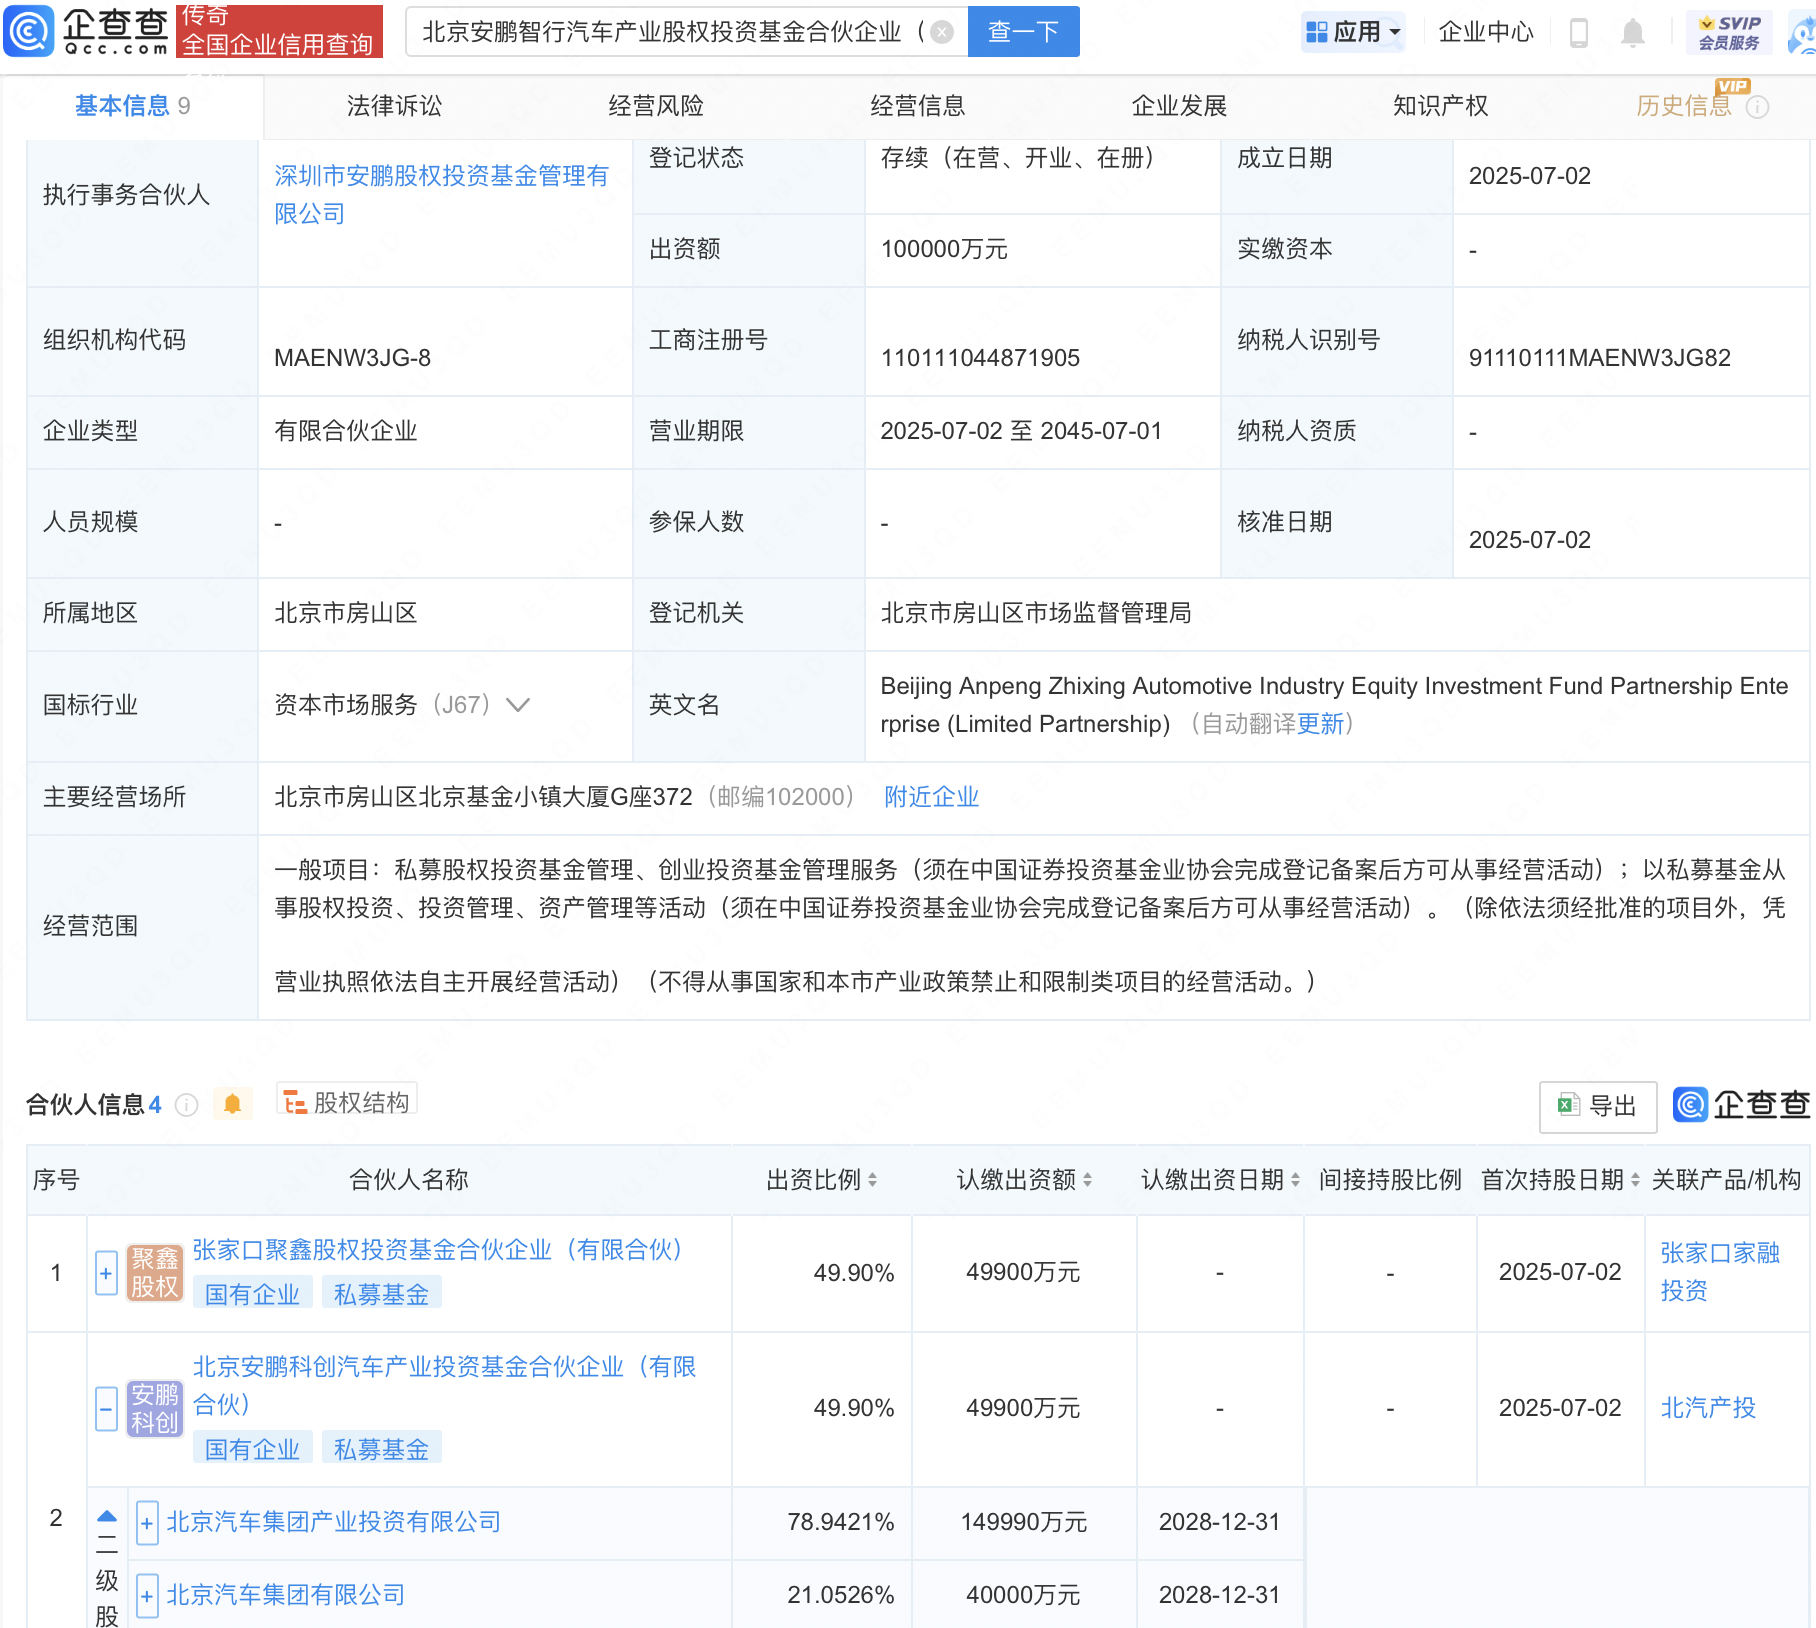Screen dimensions: 1816x1628
Task: Switch to 企业发展 tab
Action: point(1179,106)
